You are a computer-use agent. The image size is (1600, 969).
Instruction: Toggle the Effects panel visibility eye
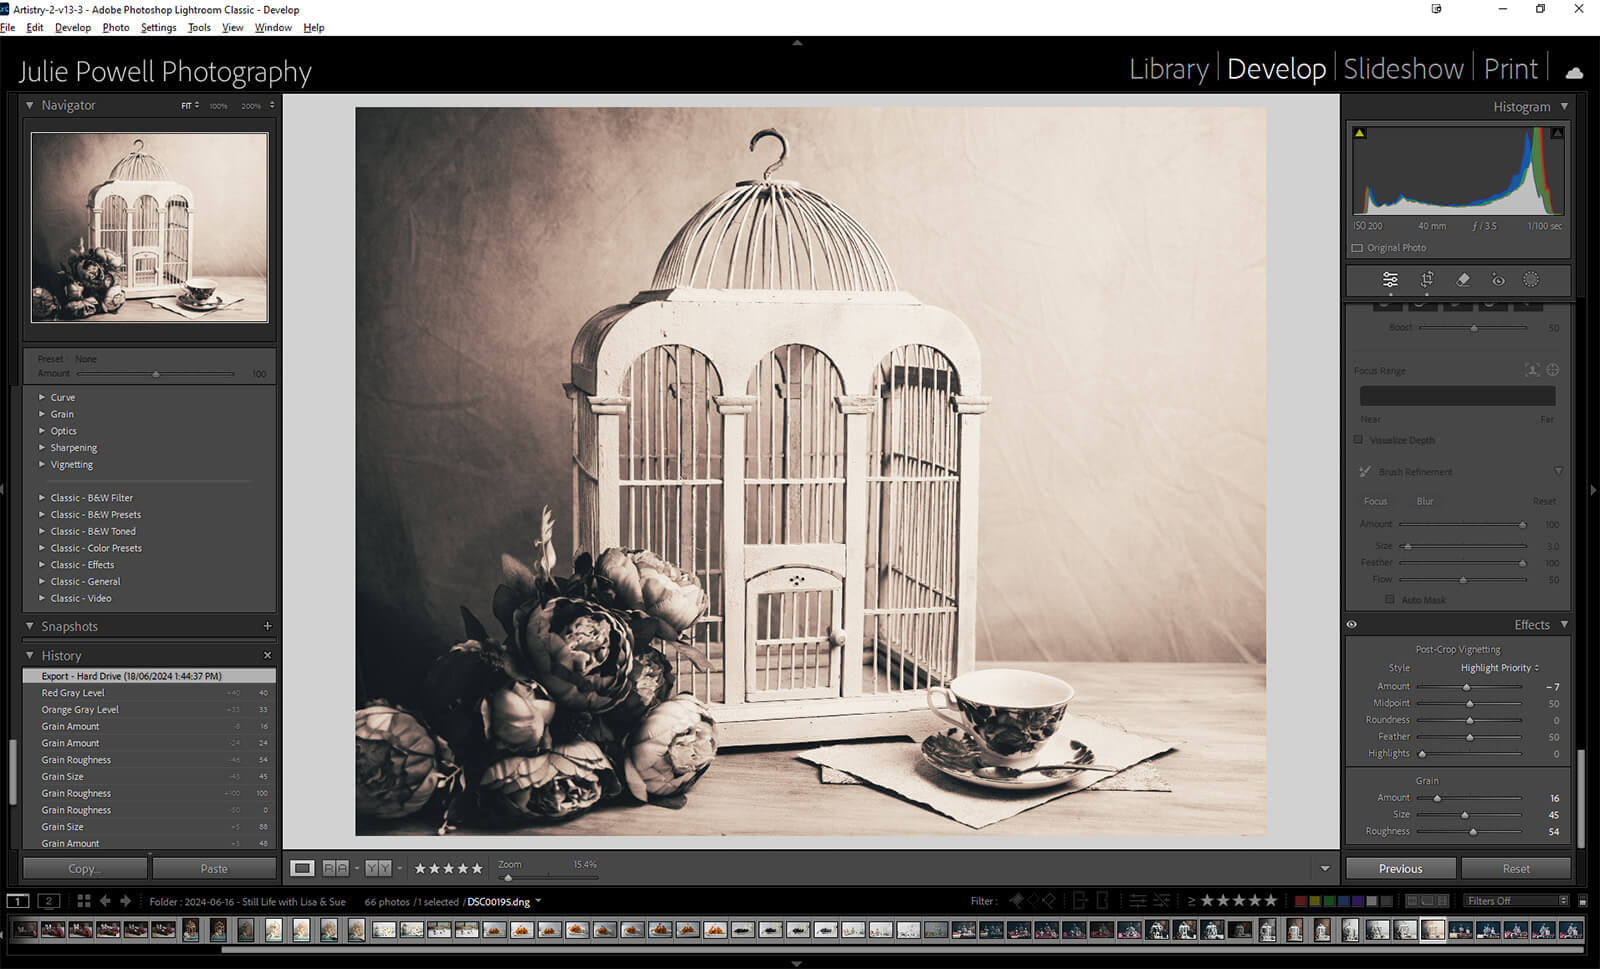pos(1352,625)
